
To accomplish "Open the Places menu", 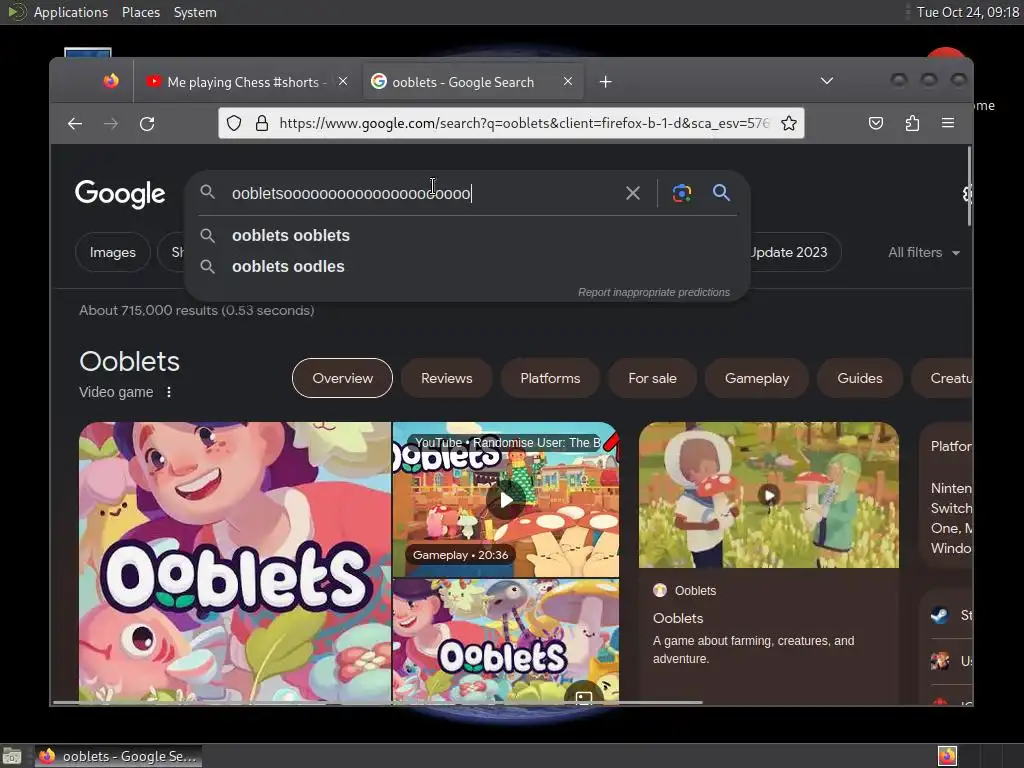I will coord(140,12).
